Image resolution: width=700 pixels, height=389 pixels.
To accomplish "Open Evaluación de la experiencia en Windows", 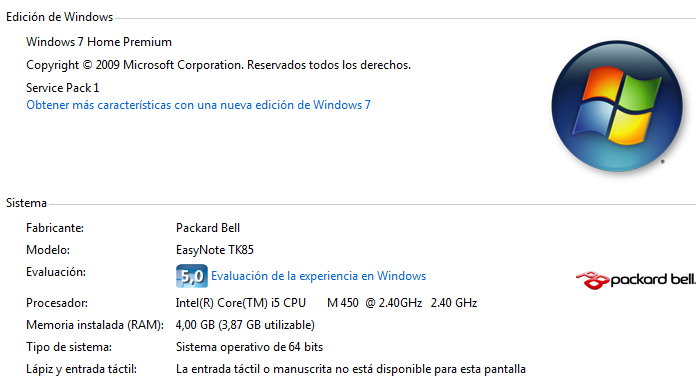I will point(318,276).
